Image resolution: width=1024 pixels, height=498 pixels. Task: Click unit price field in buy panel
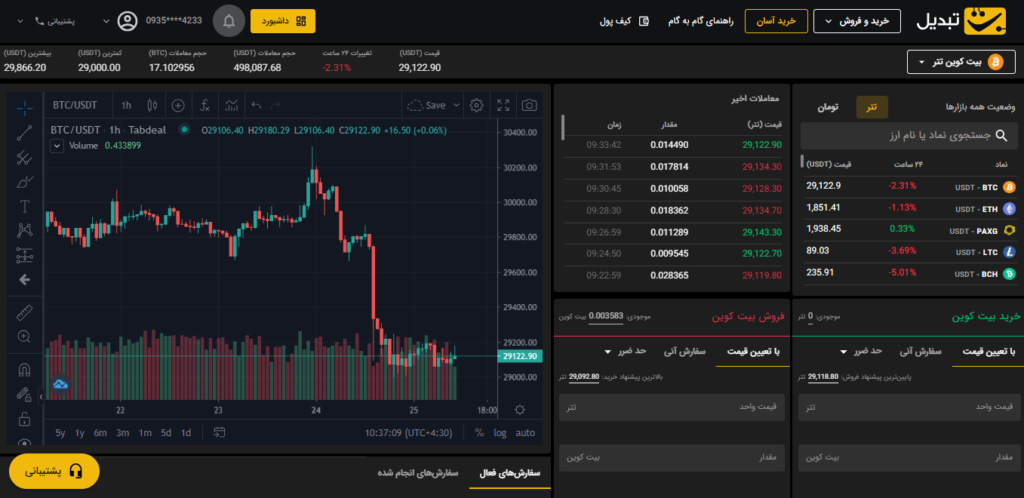pyautogui.click(x=908, y=407)
